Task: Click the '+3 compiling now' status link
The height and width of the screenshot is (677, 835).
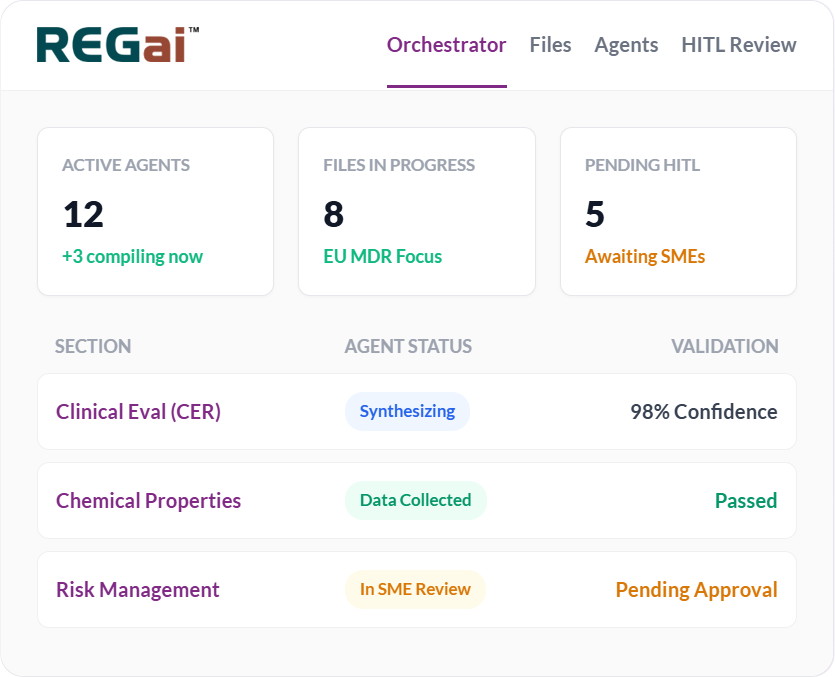Action: [128, 256]
